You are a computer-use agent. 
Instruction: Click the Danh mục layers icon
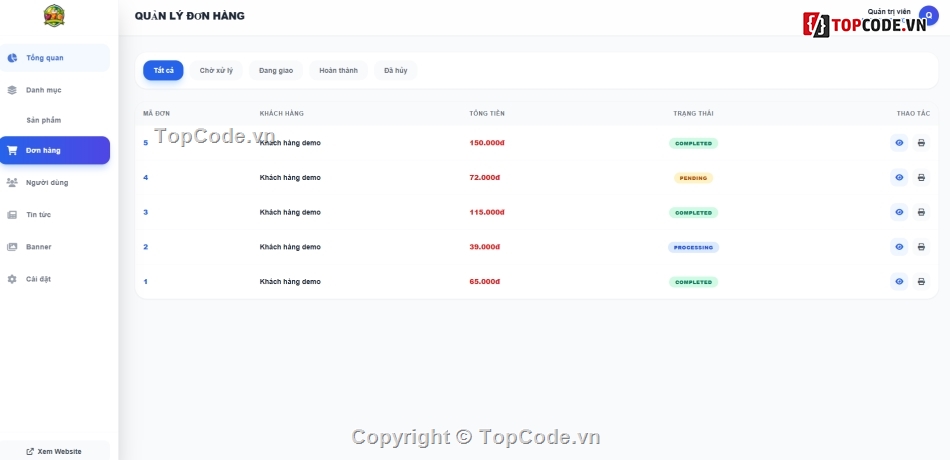tap(12, 90)
